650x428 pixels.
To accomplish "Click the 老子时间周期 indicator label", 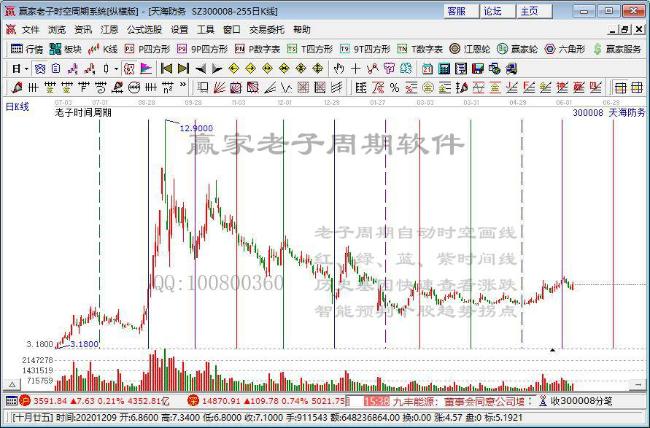I will (83, 112).
